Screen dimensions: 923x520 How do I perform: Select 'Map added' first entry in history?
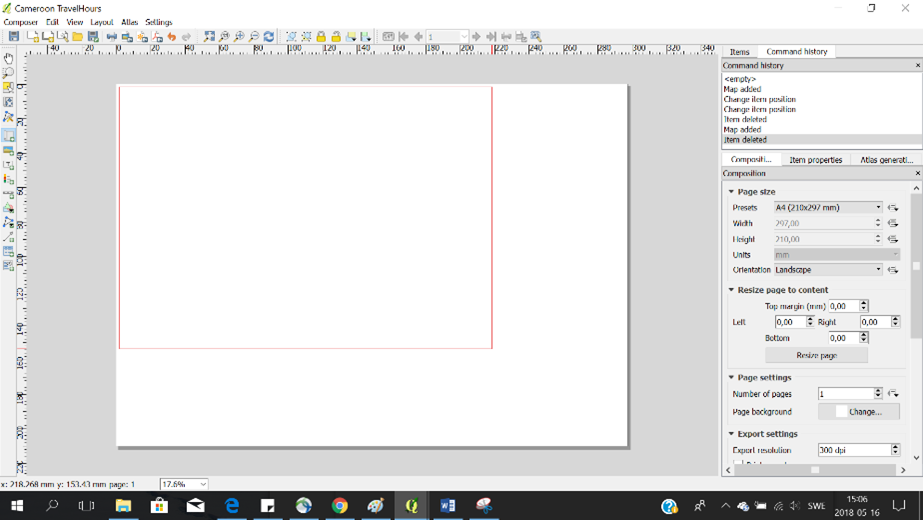[742, 89]
